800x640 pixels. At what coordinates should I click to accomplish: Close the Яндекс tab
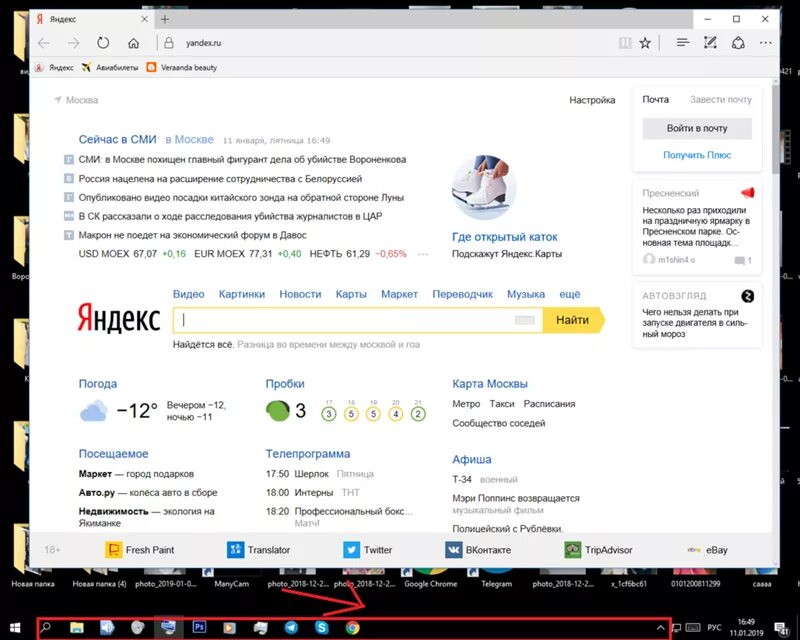click(144, 19)
